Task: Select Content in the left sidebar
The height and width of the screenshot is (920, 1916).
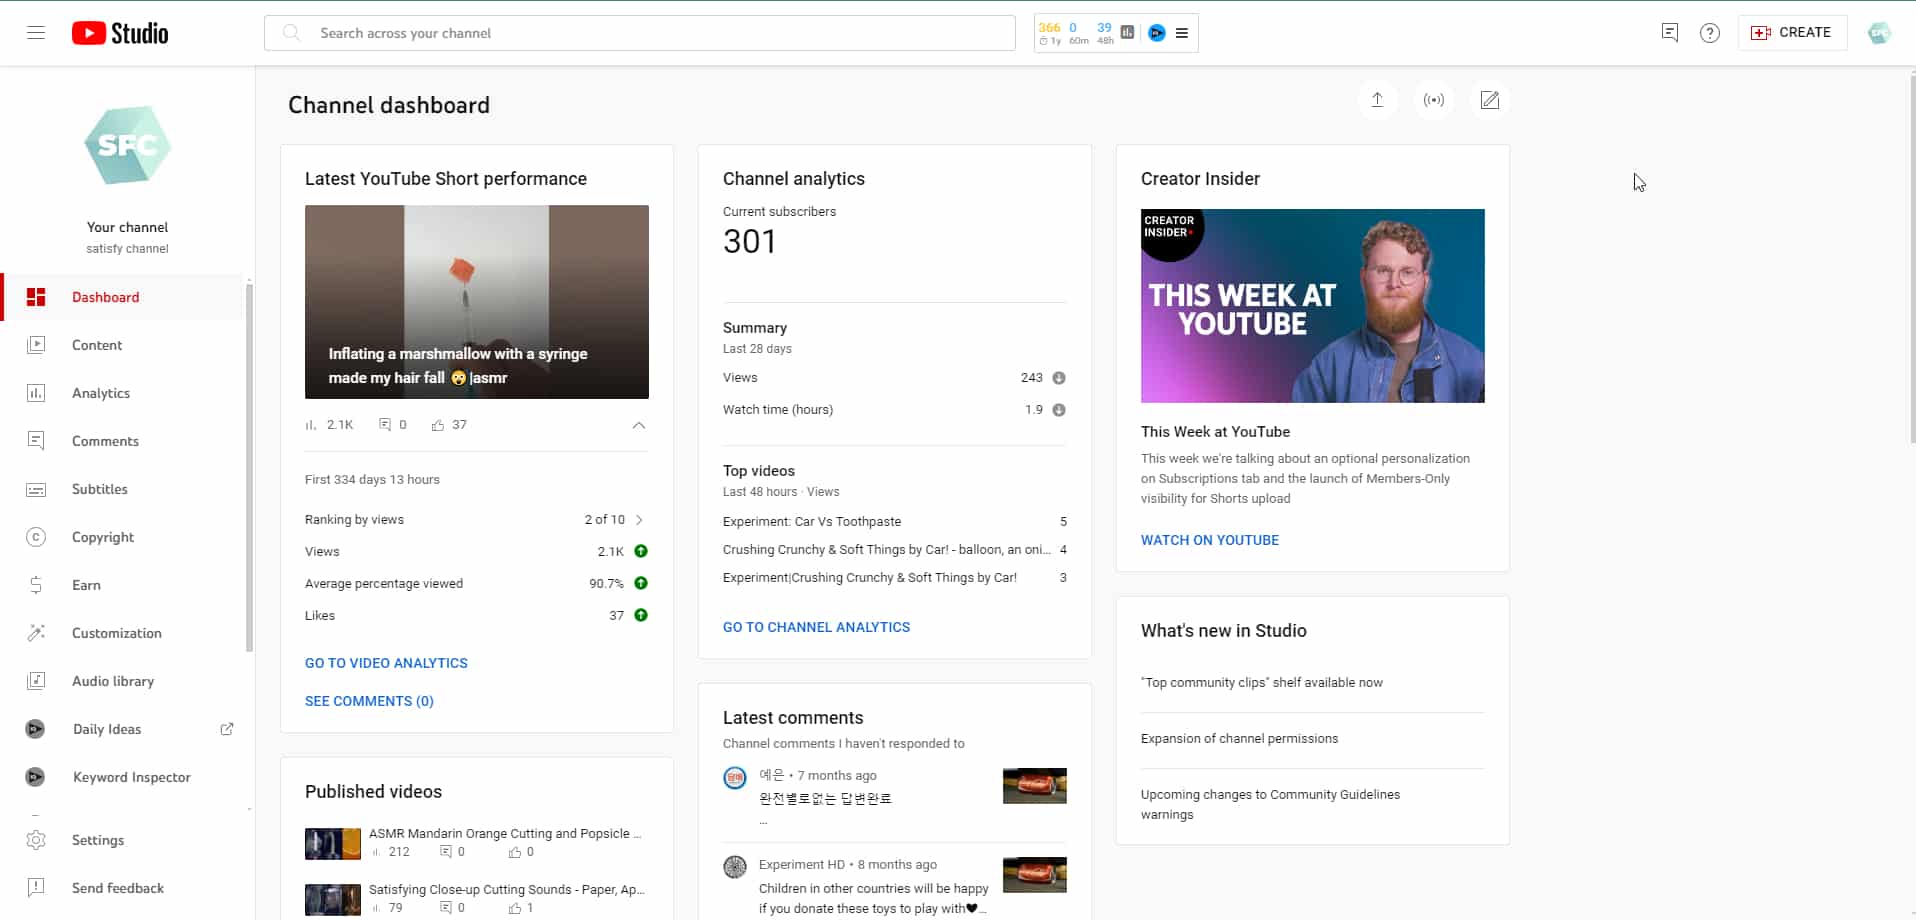Action: tap(97, 345)
